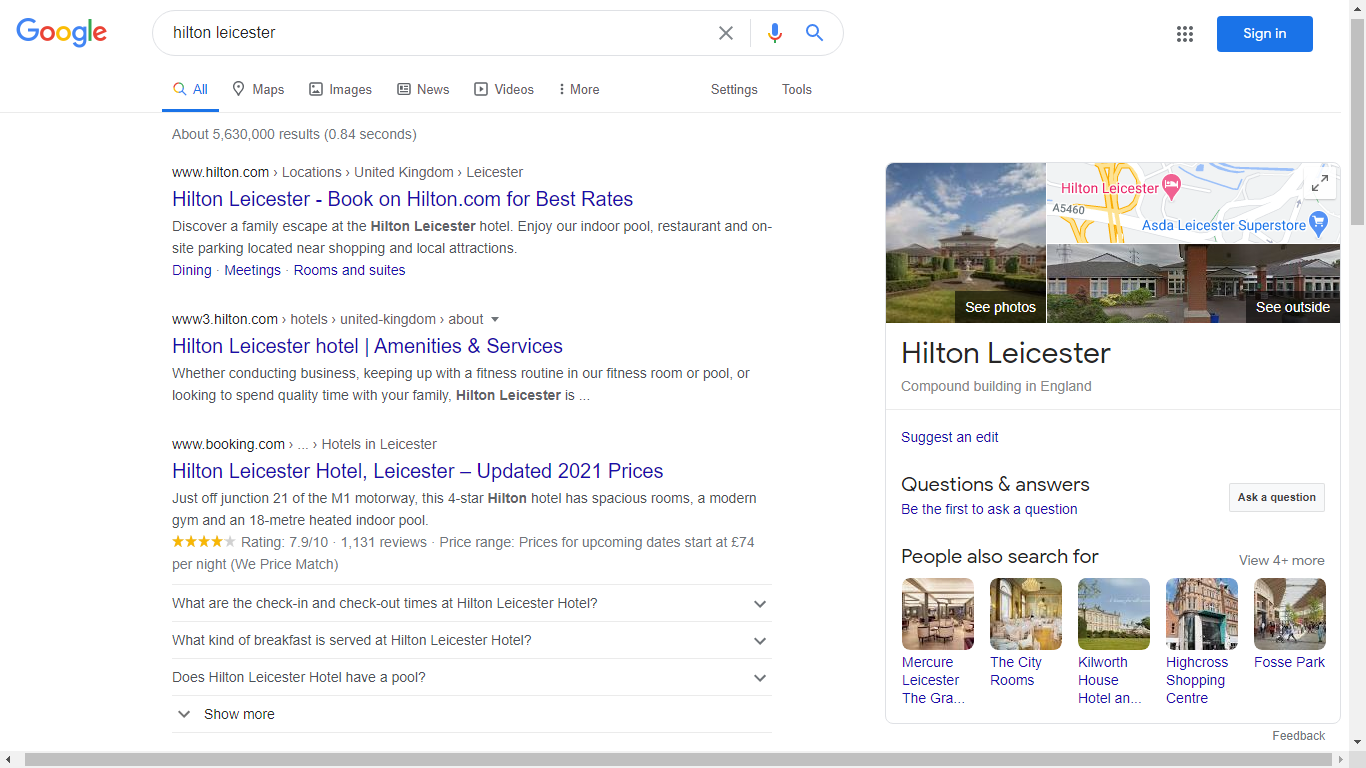The width and height of the screenshot is (1366, 768).
Task: Click vertical scrollbar down arrow
Action: pos(1357,743)
